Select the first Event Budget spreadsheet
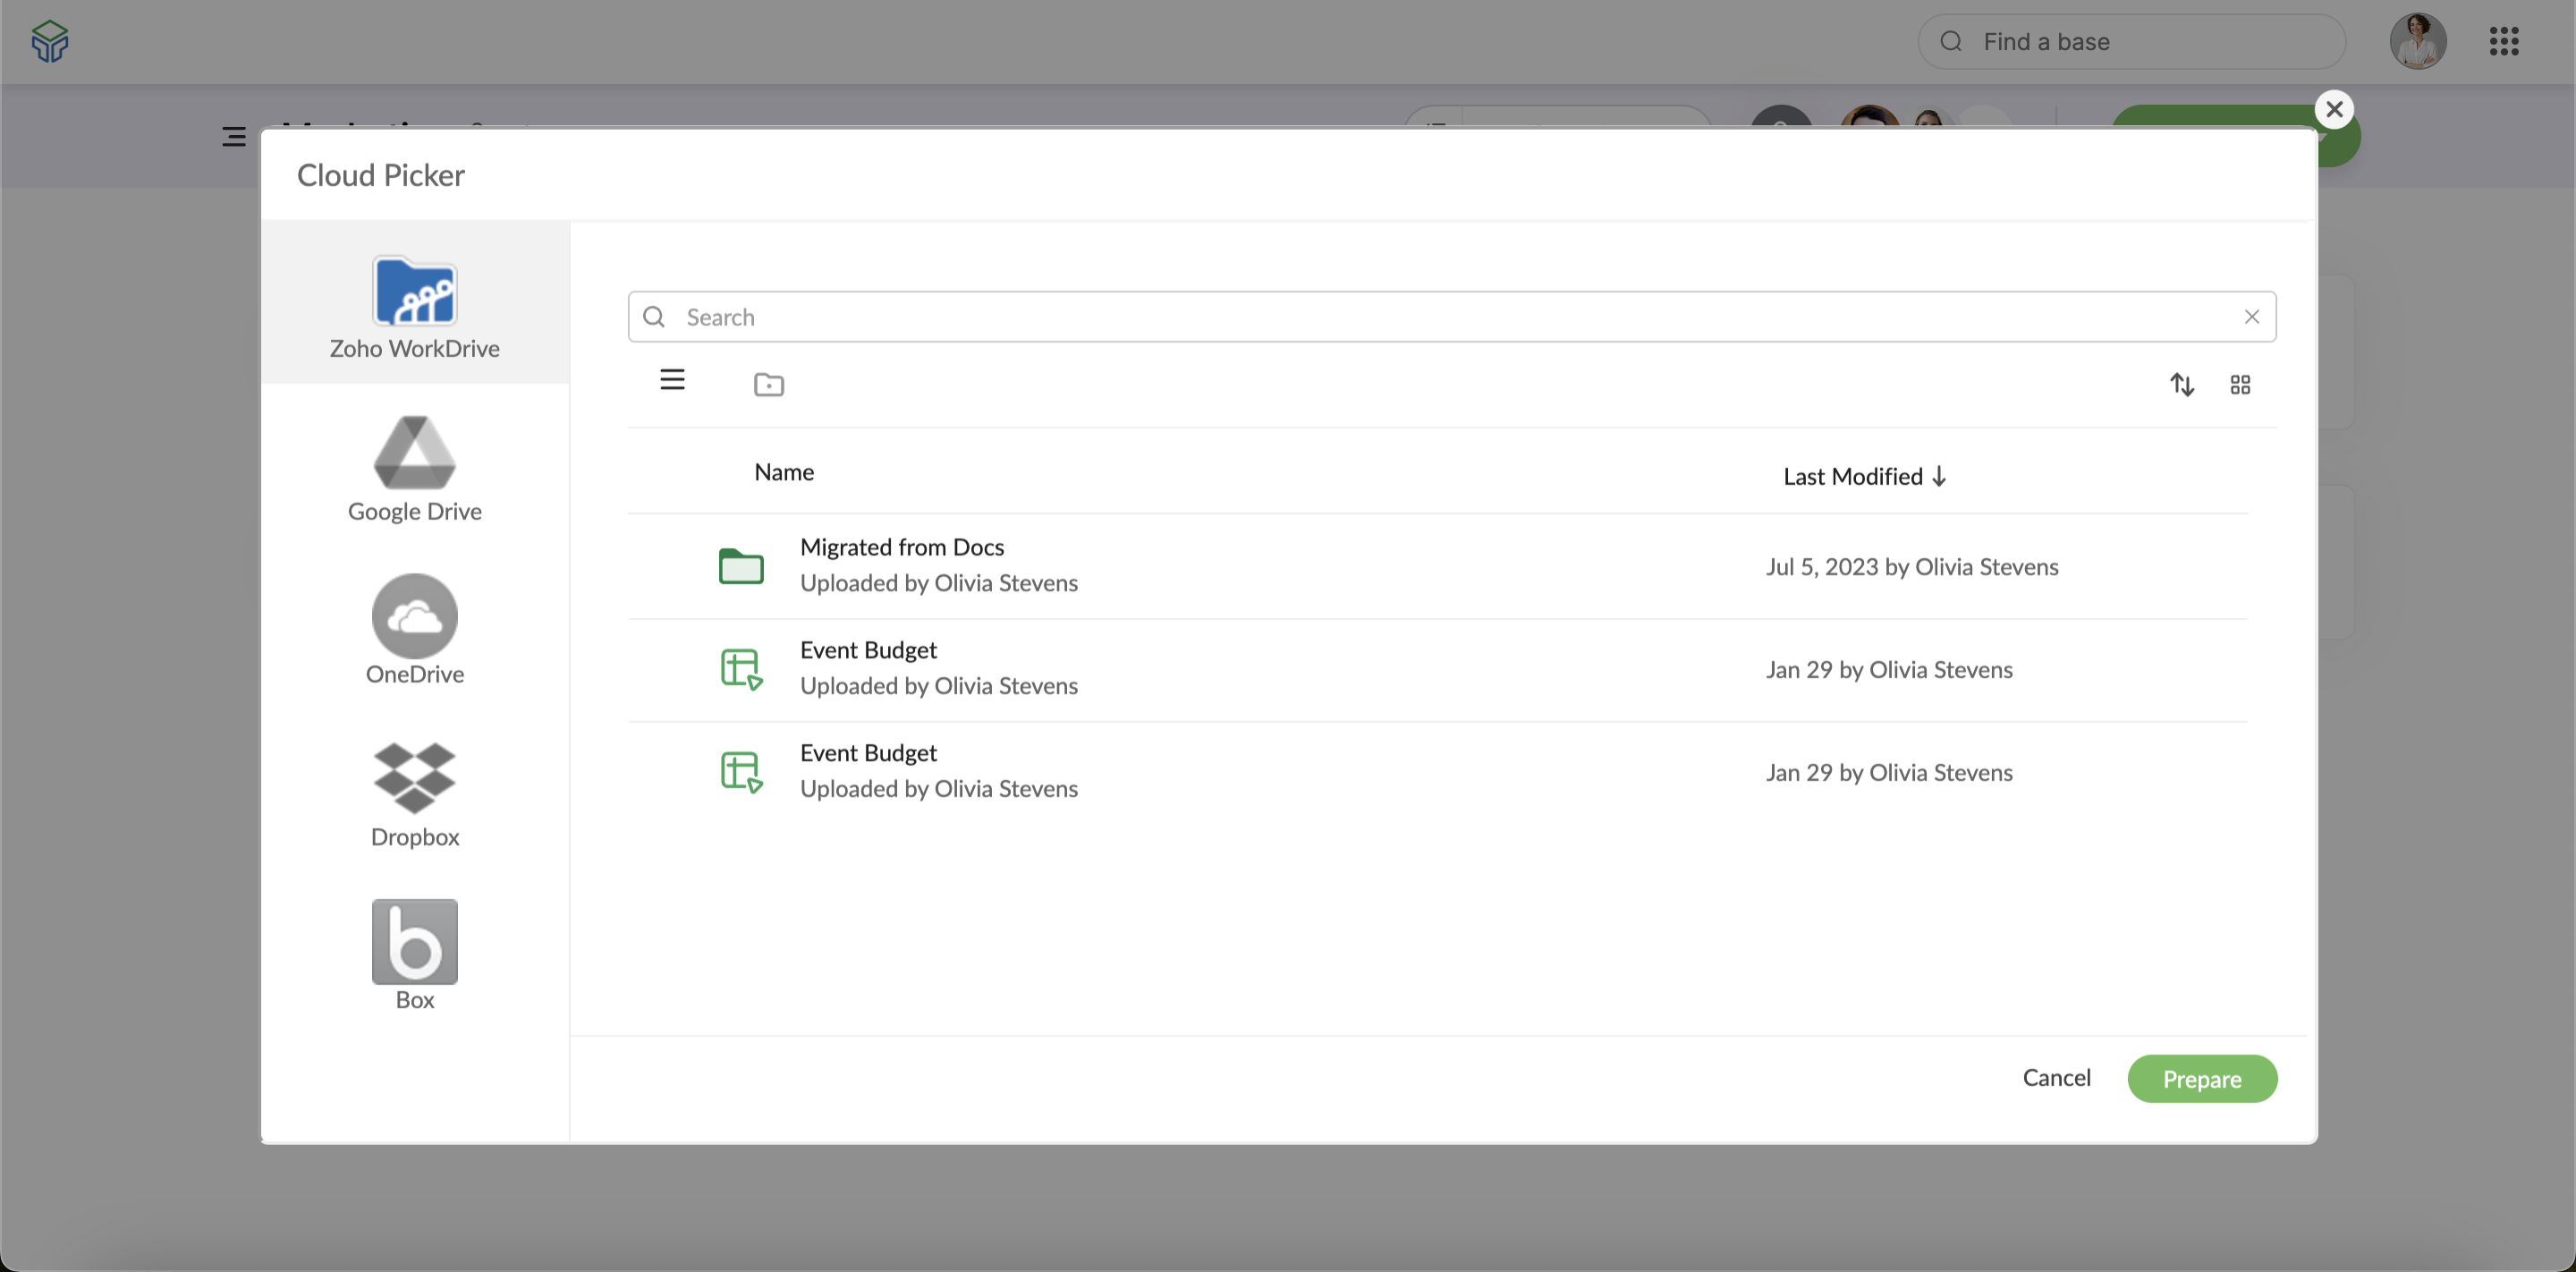2576x1272 pixels. click(867, 650)
